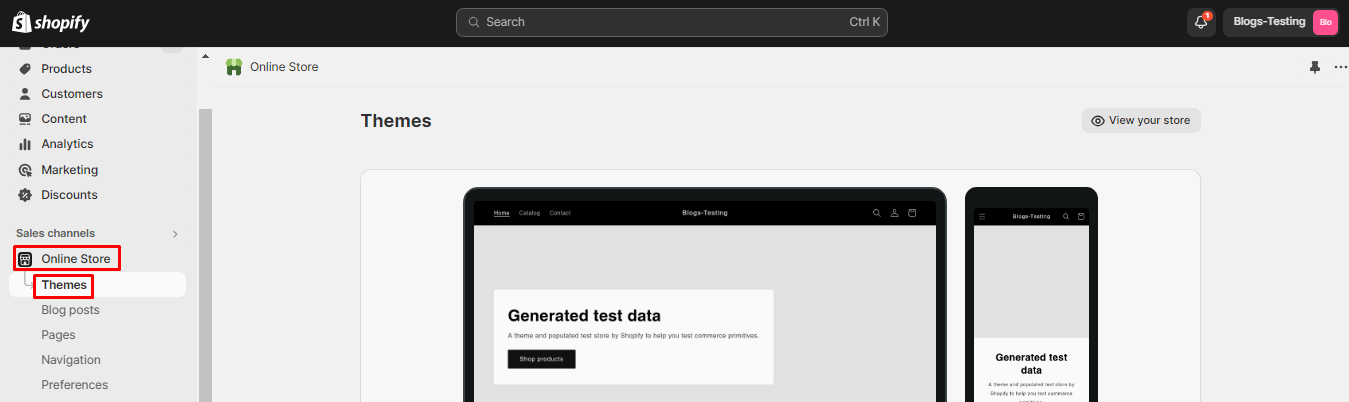Click the Shop products button in preview

(541, 359)
